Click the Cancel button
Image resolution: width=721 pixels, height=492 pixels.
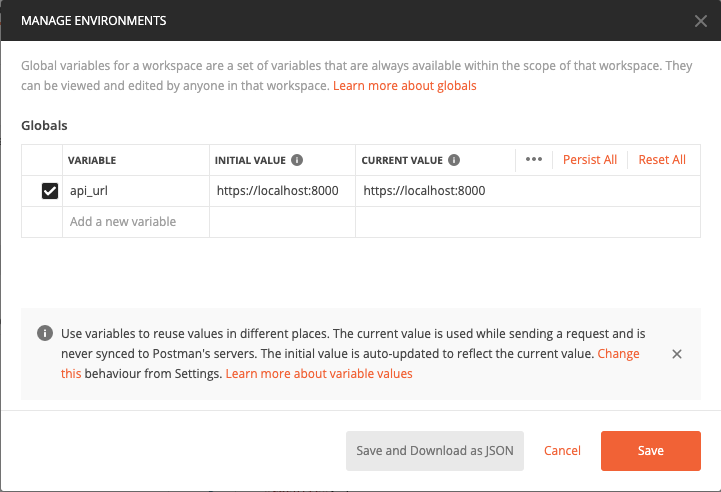click(562, 451)
